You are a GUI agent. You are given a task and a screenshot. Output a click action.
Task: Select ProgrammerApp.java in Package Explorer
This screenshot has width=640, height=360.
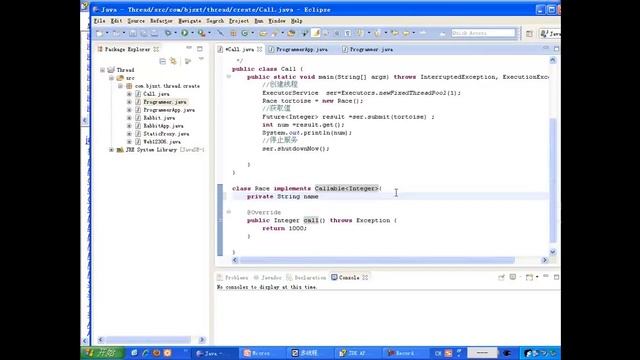(x=169, y=110)
